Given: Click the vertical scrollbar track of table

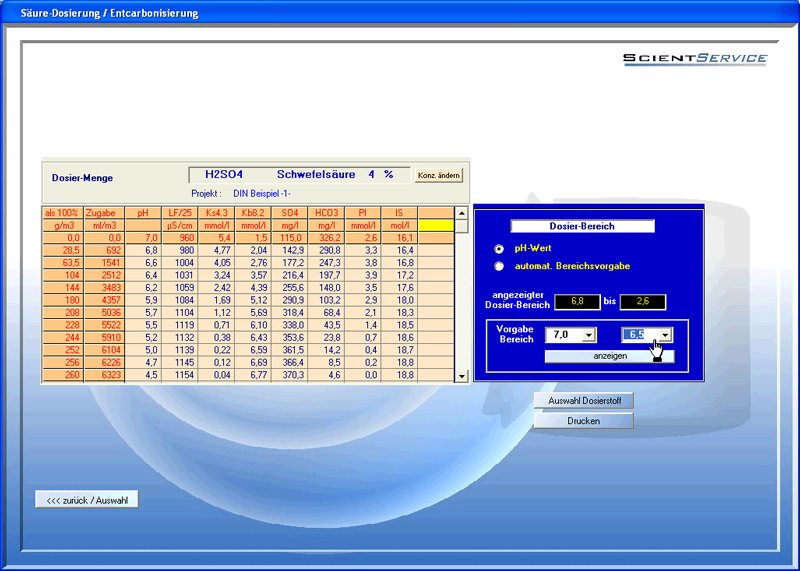Looking at the screenshot, I should coord(461,300).
